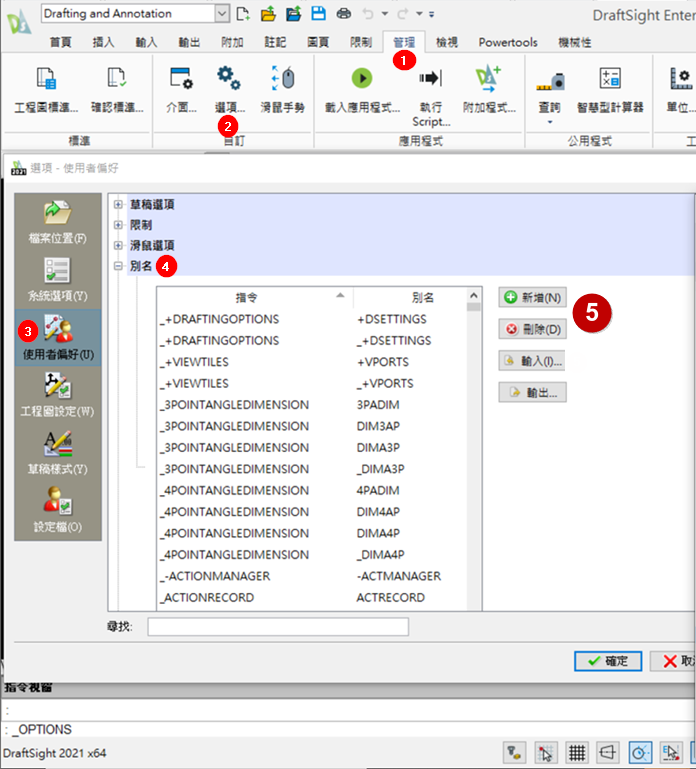Click the 取消 cancel button
Viewport: 696px width, 769px height.
[673, 661]
